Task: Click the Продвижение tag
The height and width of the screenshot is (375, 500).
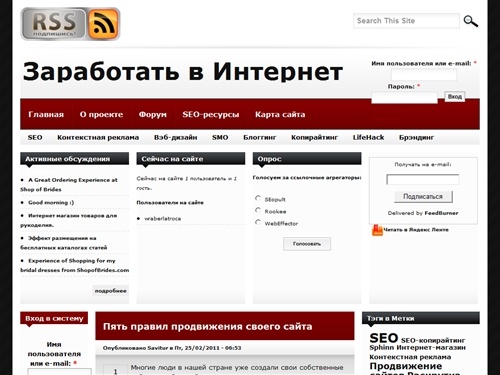Action: click(x=406, y=366)
